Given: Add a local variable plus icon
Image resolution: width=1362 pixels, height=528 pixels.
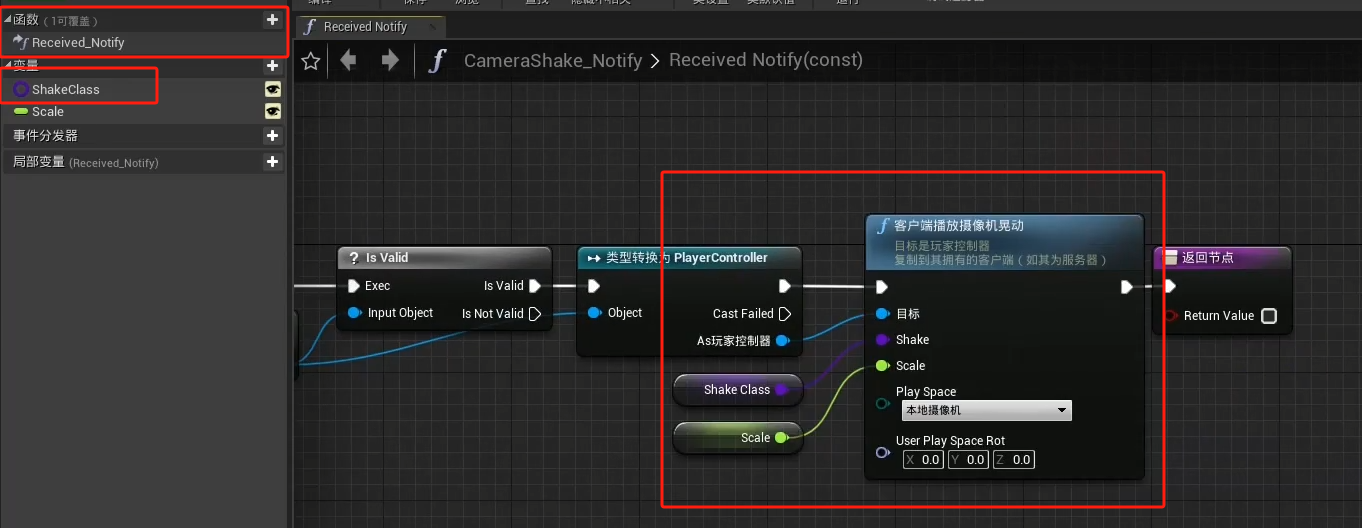Looking at the screenshot, I should (x=272, y=162).
